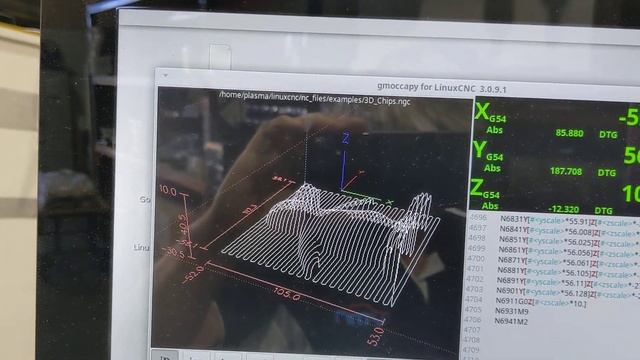Image resolution: width=640 pixels, height=360 pixels.
Task: Select G-code line N6931M9
Action: pyautogui.click(x=511, y=311)
